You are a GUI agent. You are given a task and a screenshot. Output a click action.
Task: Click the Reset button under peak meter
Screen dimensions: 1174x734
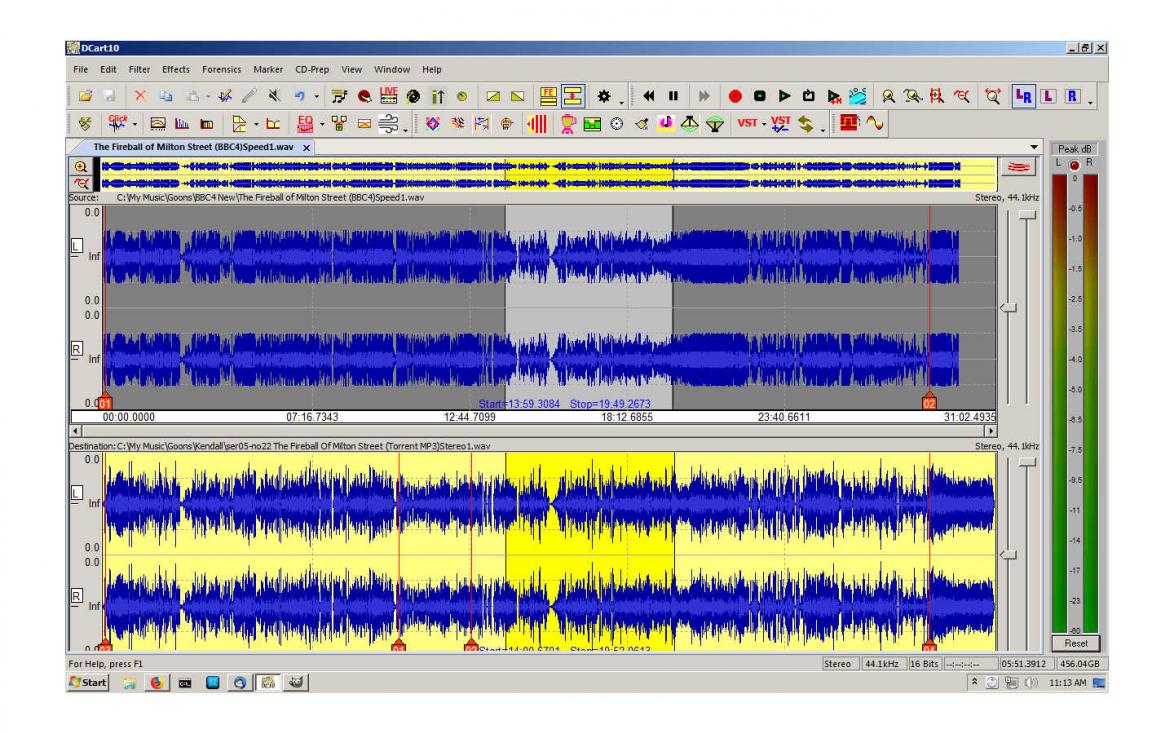[x=1075, y=643]
